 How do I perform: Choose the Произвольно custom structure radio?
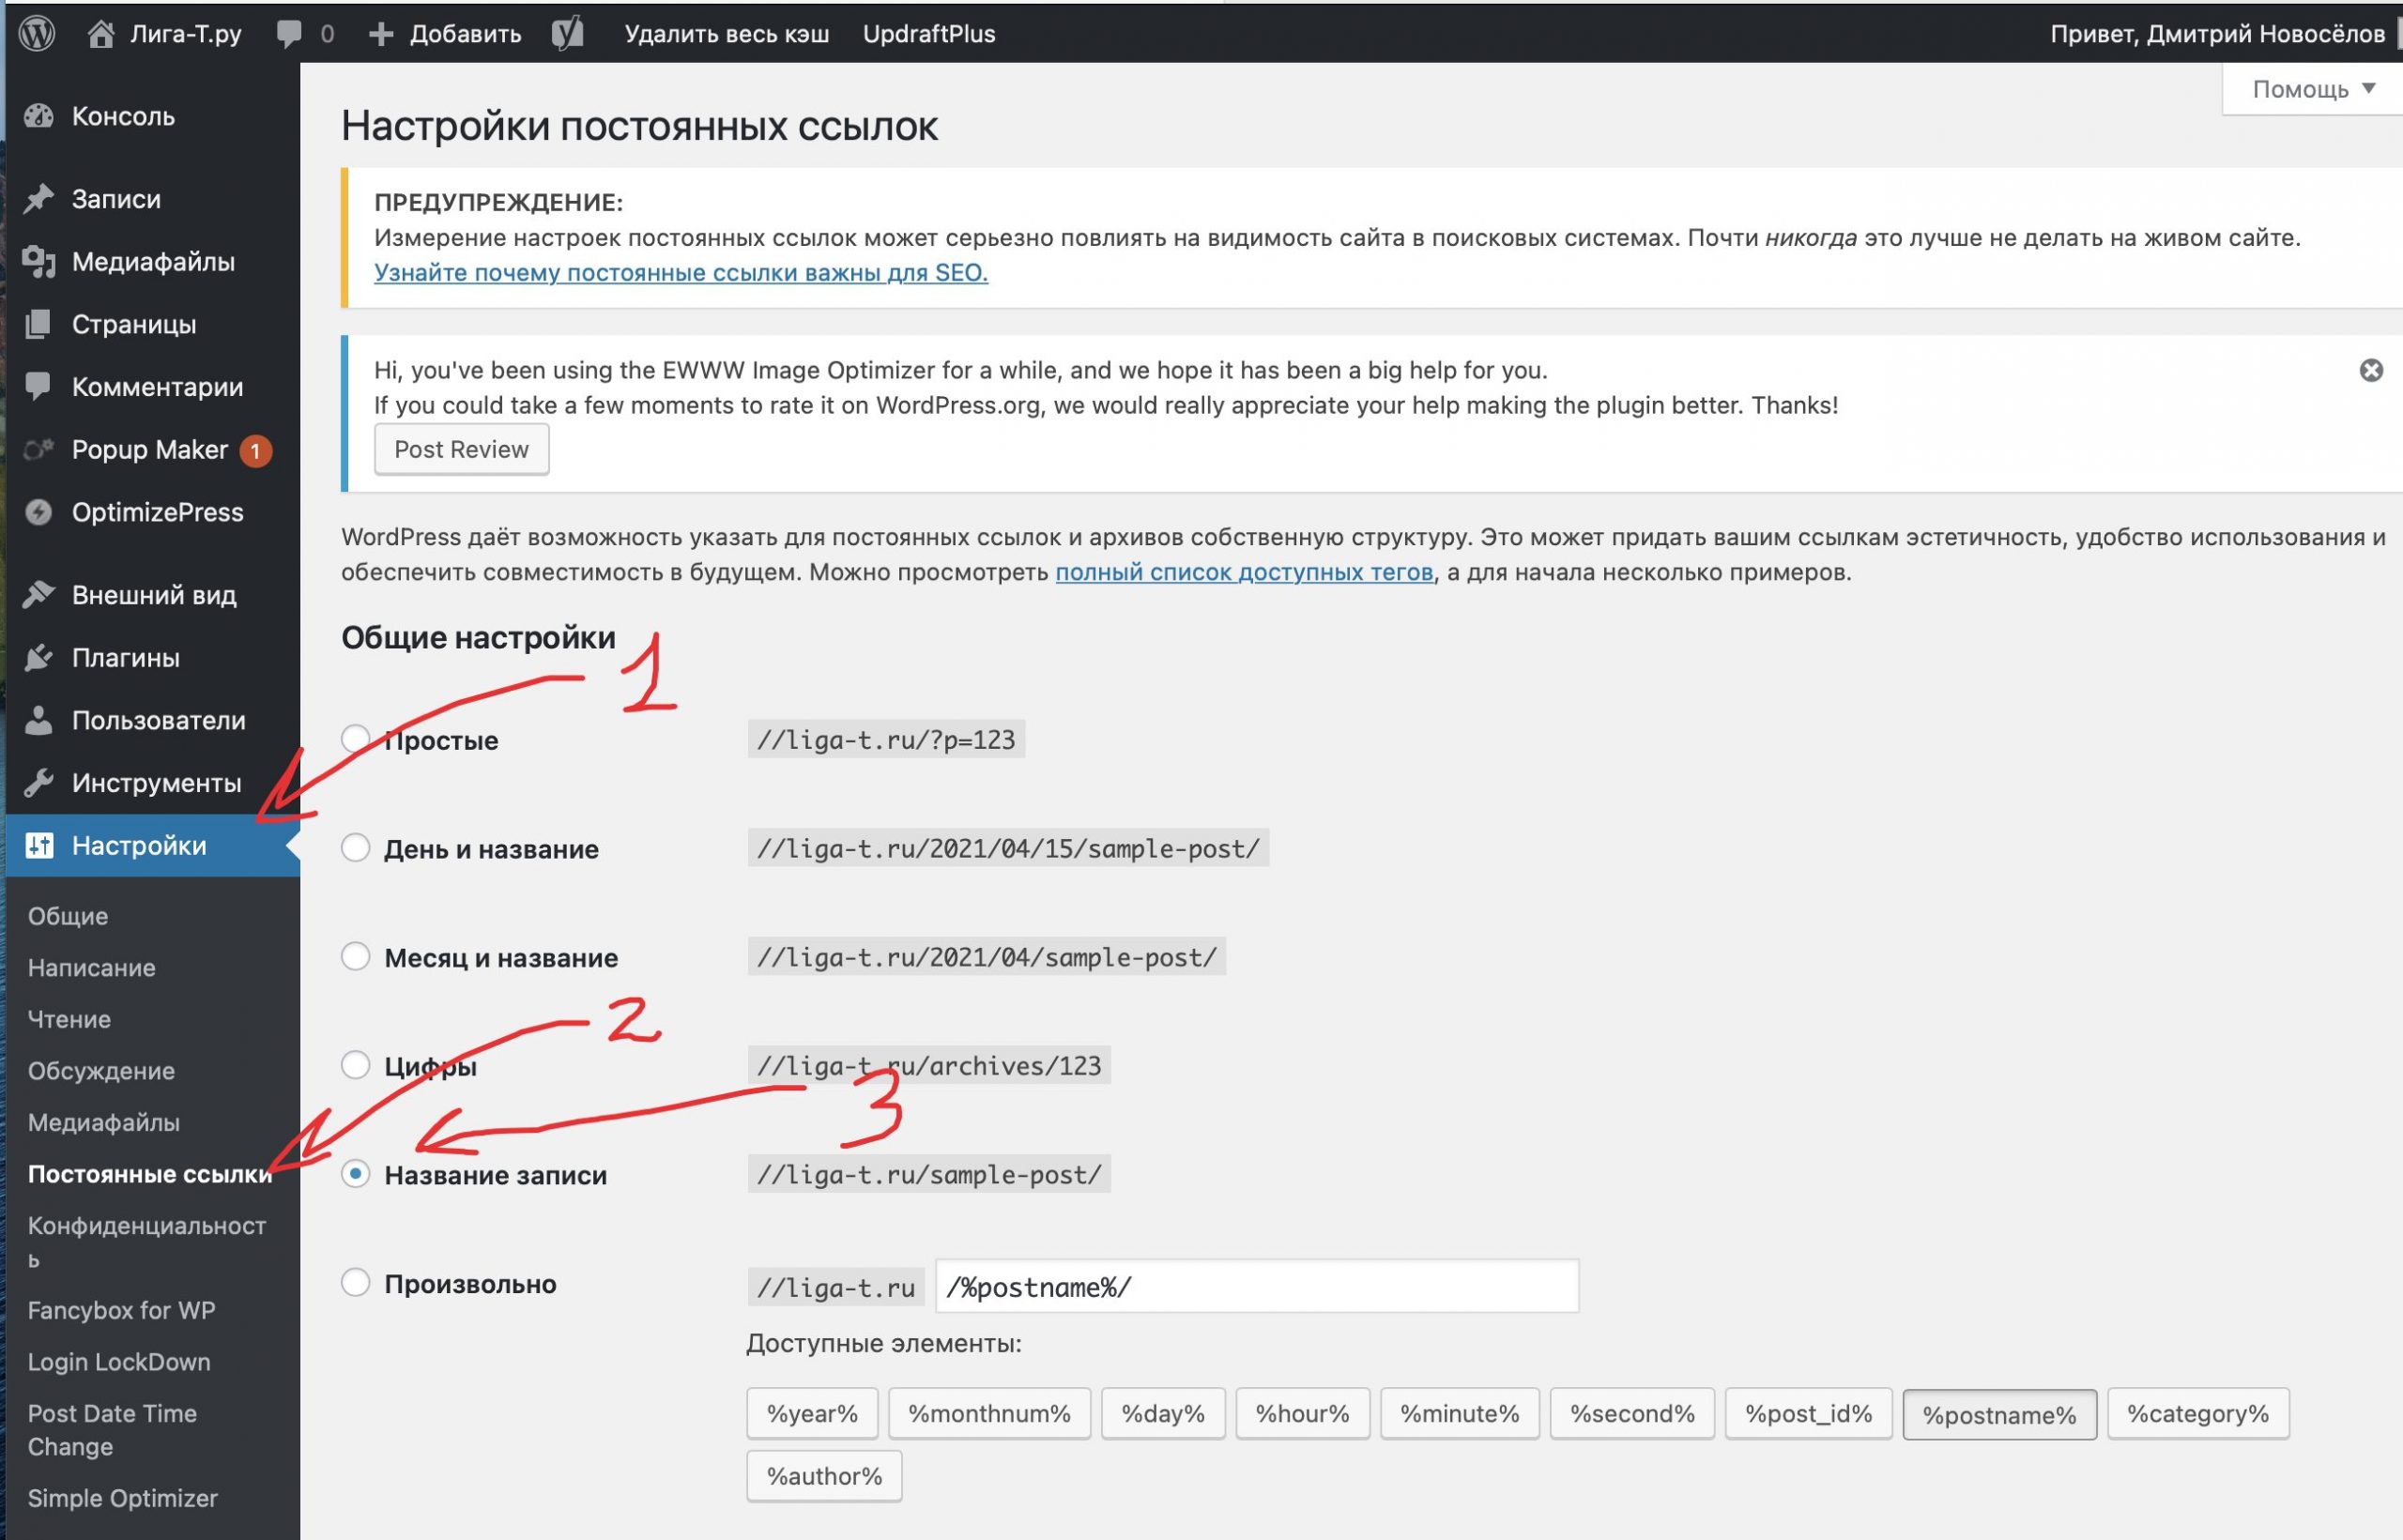(355, 1283)
